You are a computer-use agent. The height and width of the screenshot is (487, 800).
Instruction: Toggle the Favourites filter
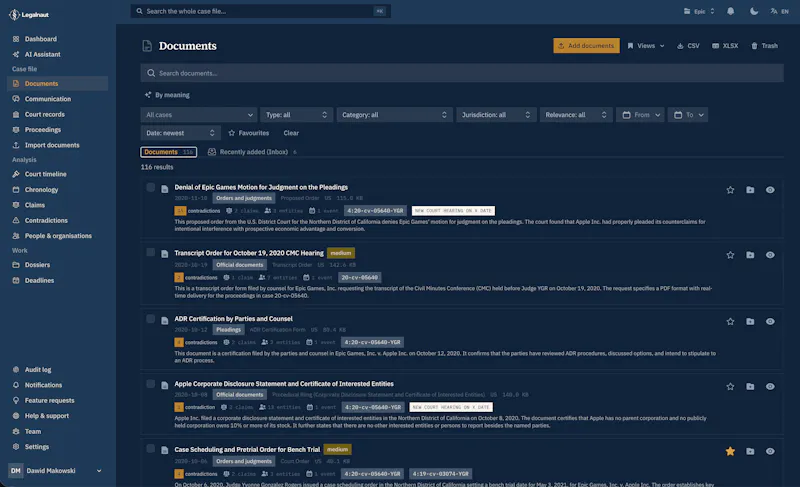point(248,133)
